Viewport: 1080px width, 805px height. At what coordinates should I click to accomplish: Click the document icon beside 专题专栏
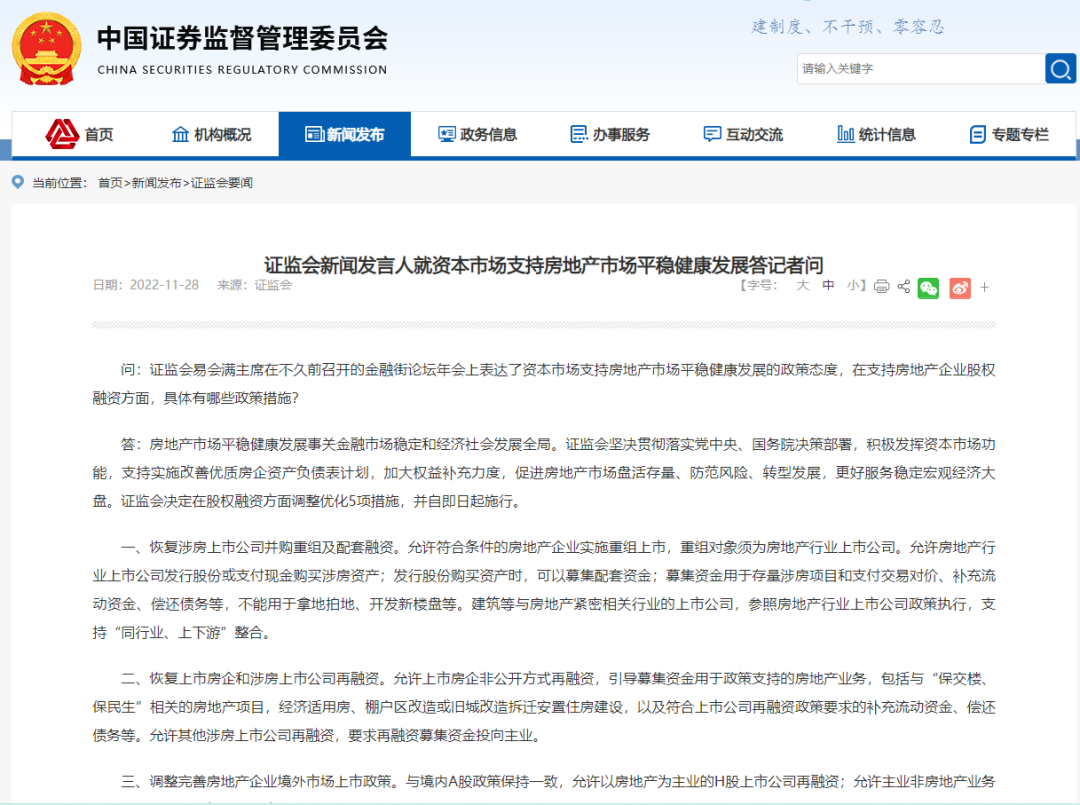(977, 134)
